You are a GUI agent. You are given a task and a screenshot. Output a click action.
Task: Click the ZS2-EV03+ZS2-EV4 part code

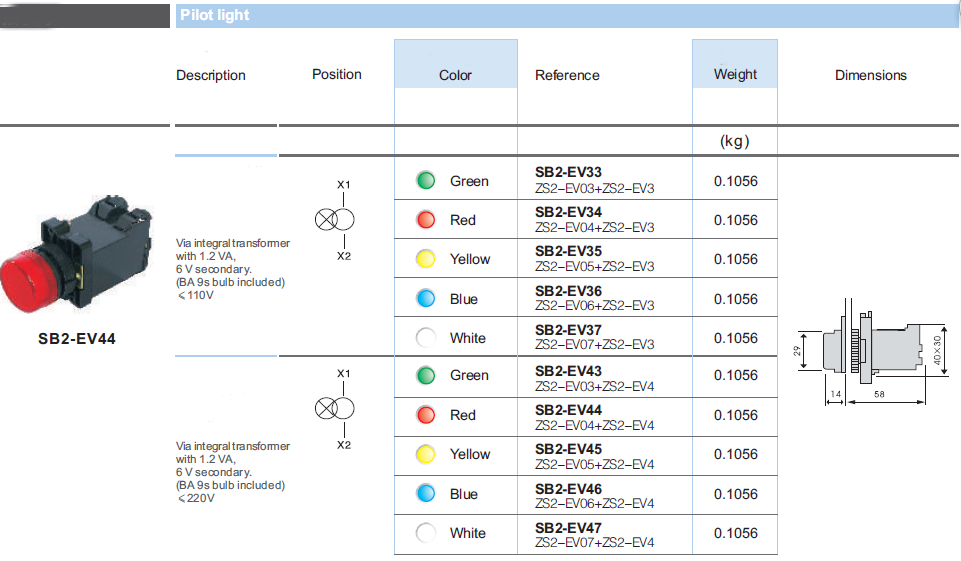tap(594, 387)
